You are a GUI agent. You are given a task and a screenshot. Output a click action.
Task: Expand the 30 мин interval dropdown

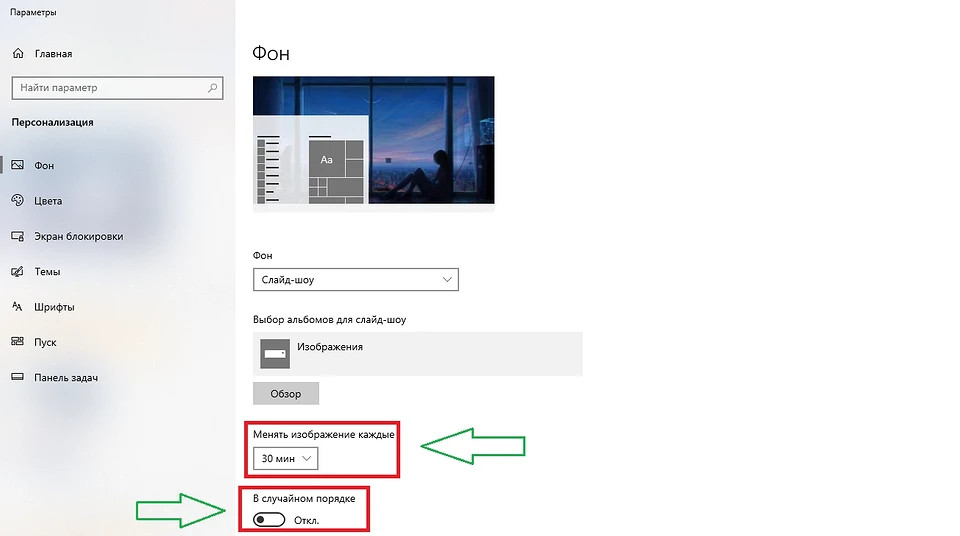click(286, 459)
